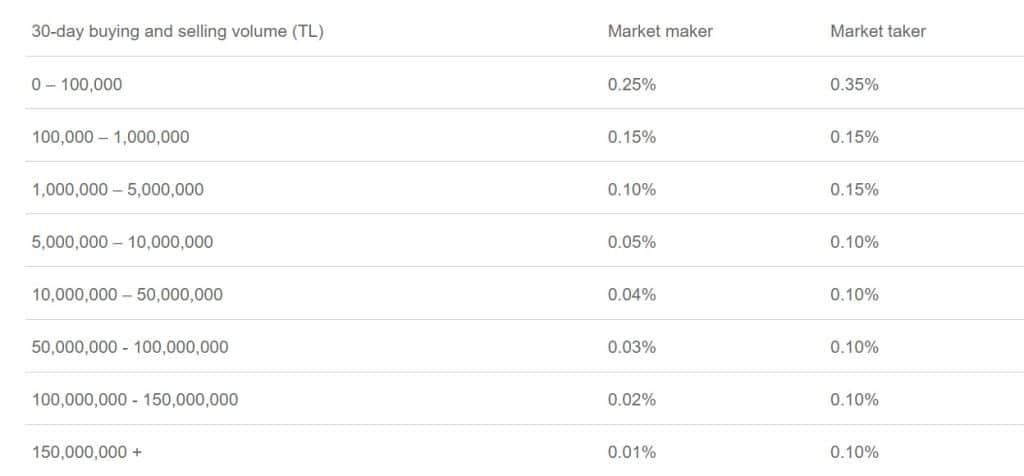Click the "1,000,000 – 5,000,000" volume cell
This screenshot has height=476, width=1024.
tap(117, 189)
